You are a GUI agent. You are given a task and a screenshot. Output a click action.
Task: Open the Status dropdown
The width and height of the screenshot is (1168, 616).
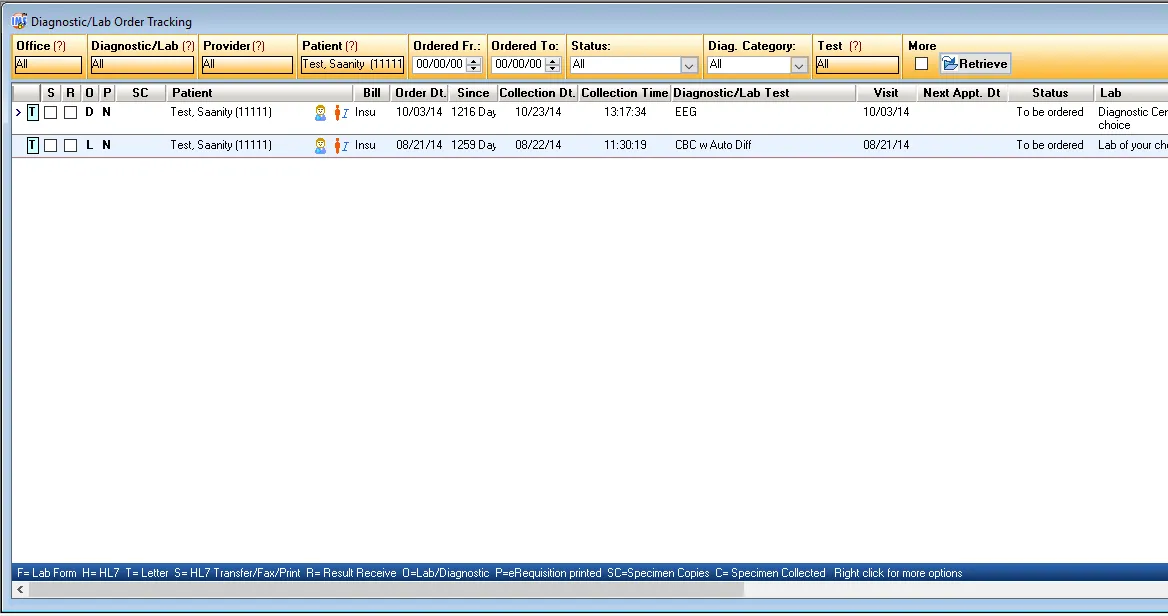(x=689, y=65)
